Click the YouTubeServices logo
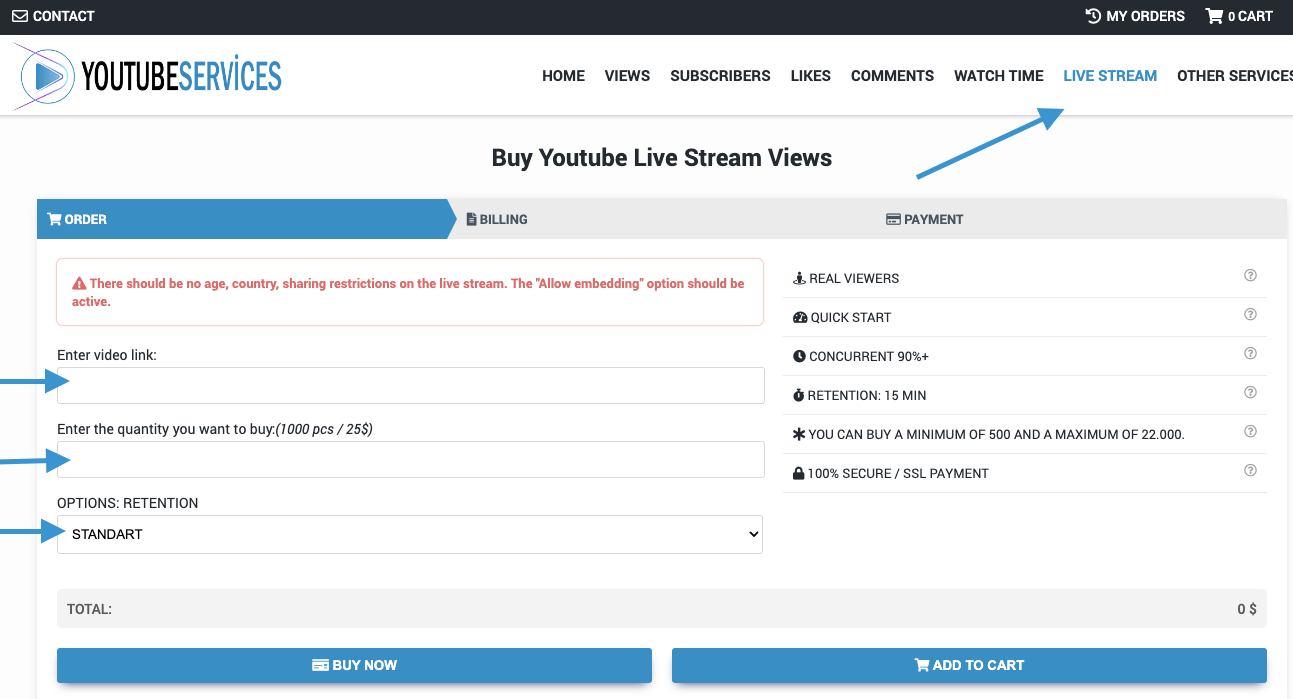Screen dimensions: 1293x699 pyautogui.click(x=148, y=75)
